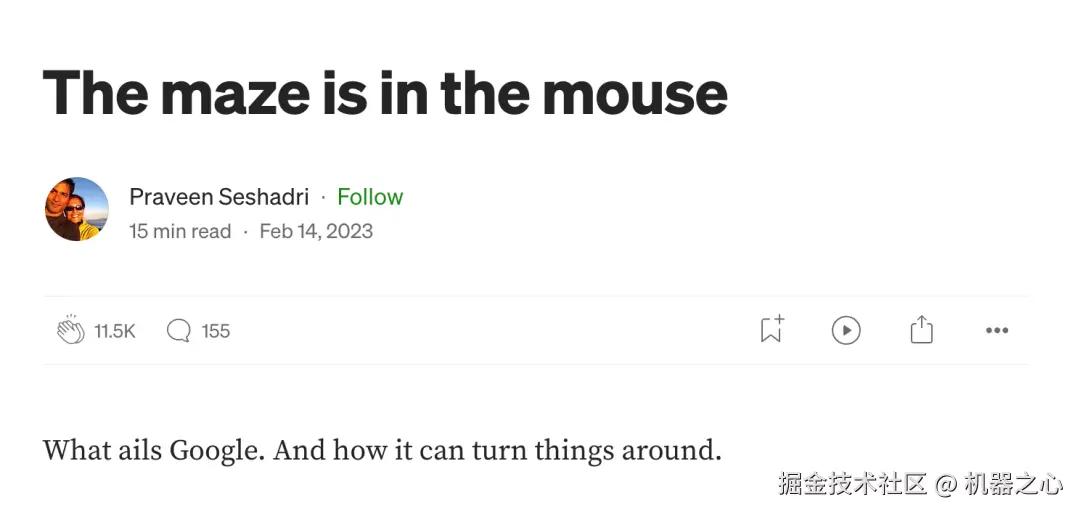Clap for this article
This screenshot has width=1080, height=514.
point(71,330)
